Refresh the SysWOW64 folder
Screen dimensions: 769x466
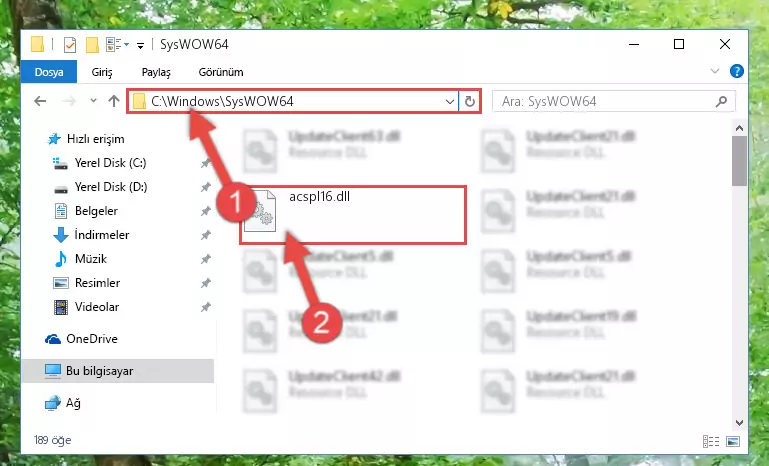(x=470, y=102)
